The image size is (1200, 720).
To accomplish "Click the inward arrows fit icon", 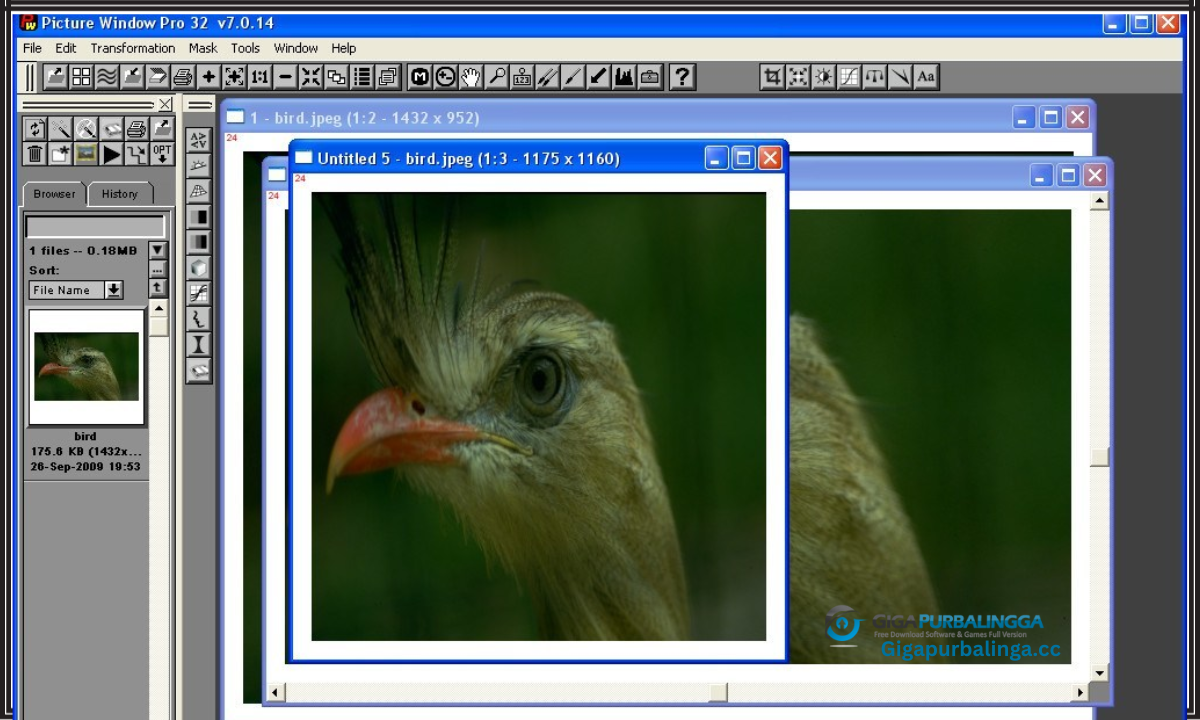I will click(x=311, y=77).
